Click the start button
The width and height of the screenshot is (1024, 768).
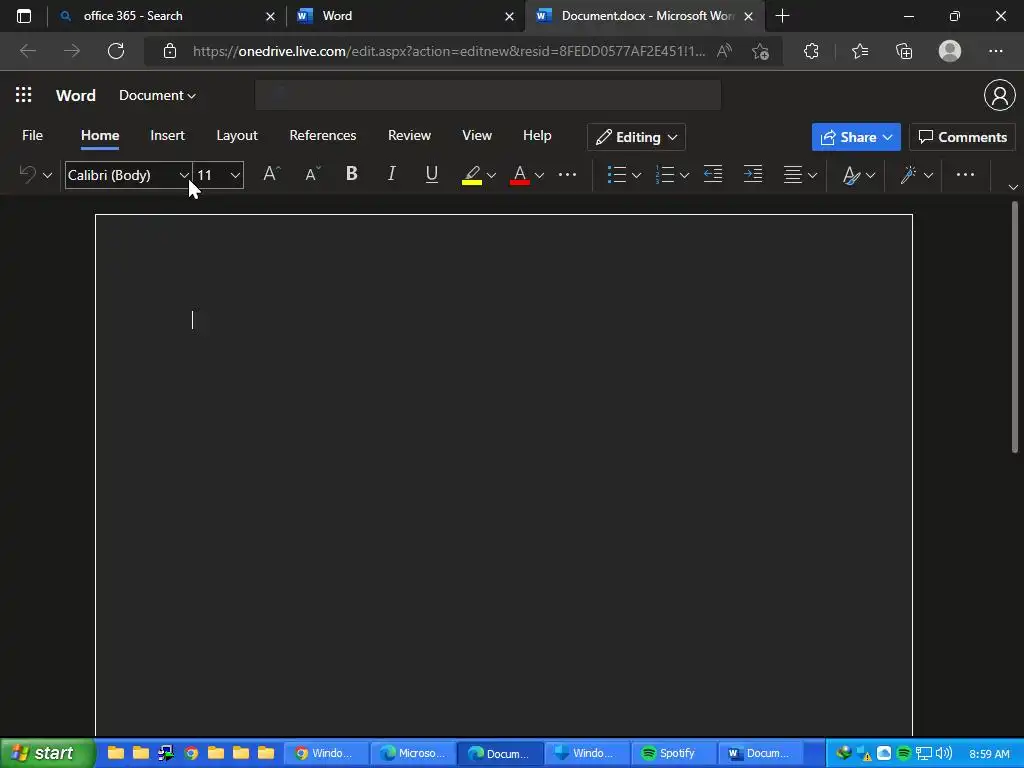click(x=47, y=753)
